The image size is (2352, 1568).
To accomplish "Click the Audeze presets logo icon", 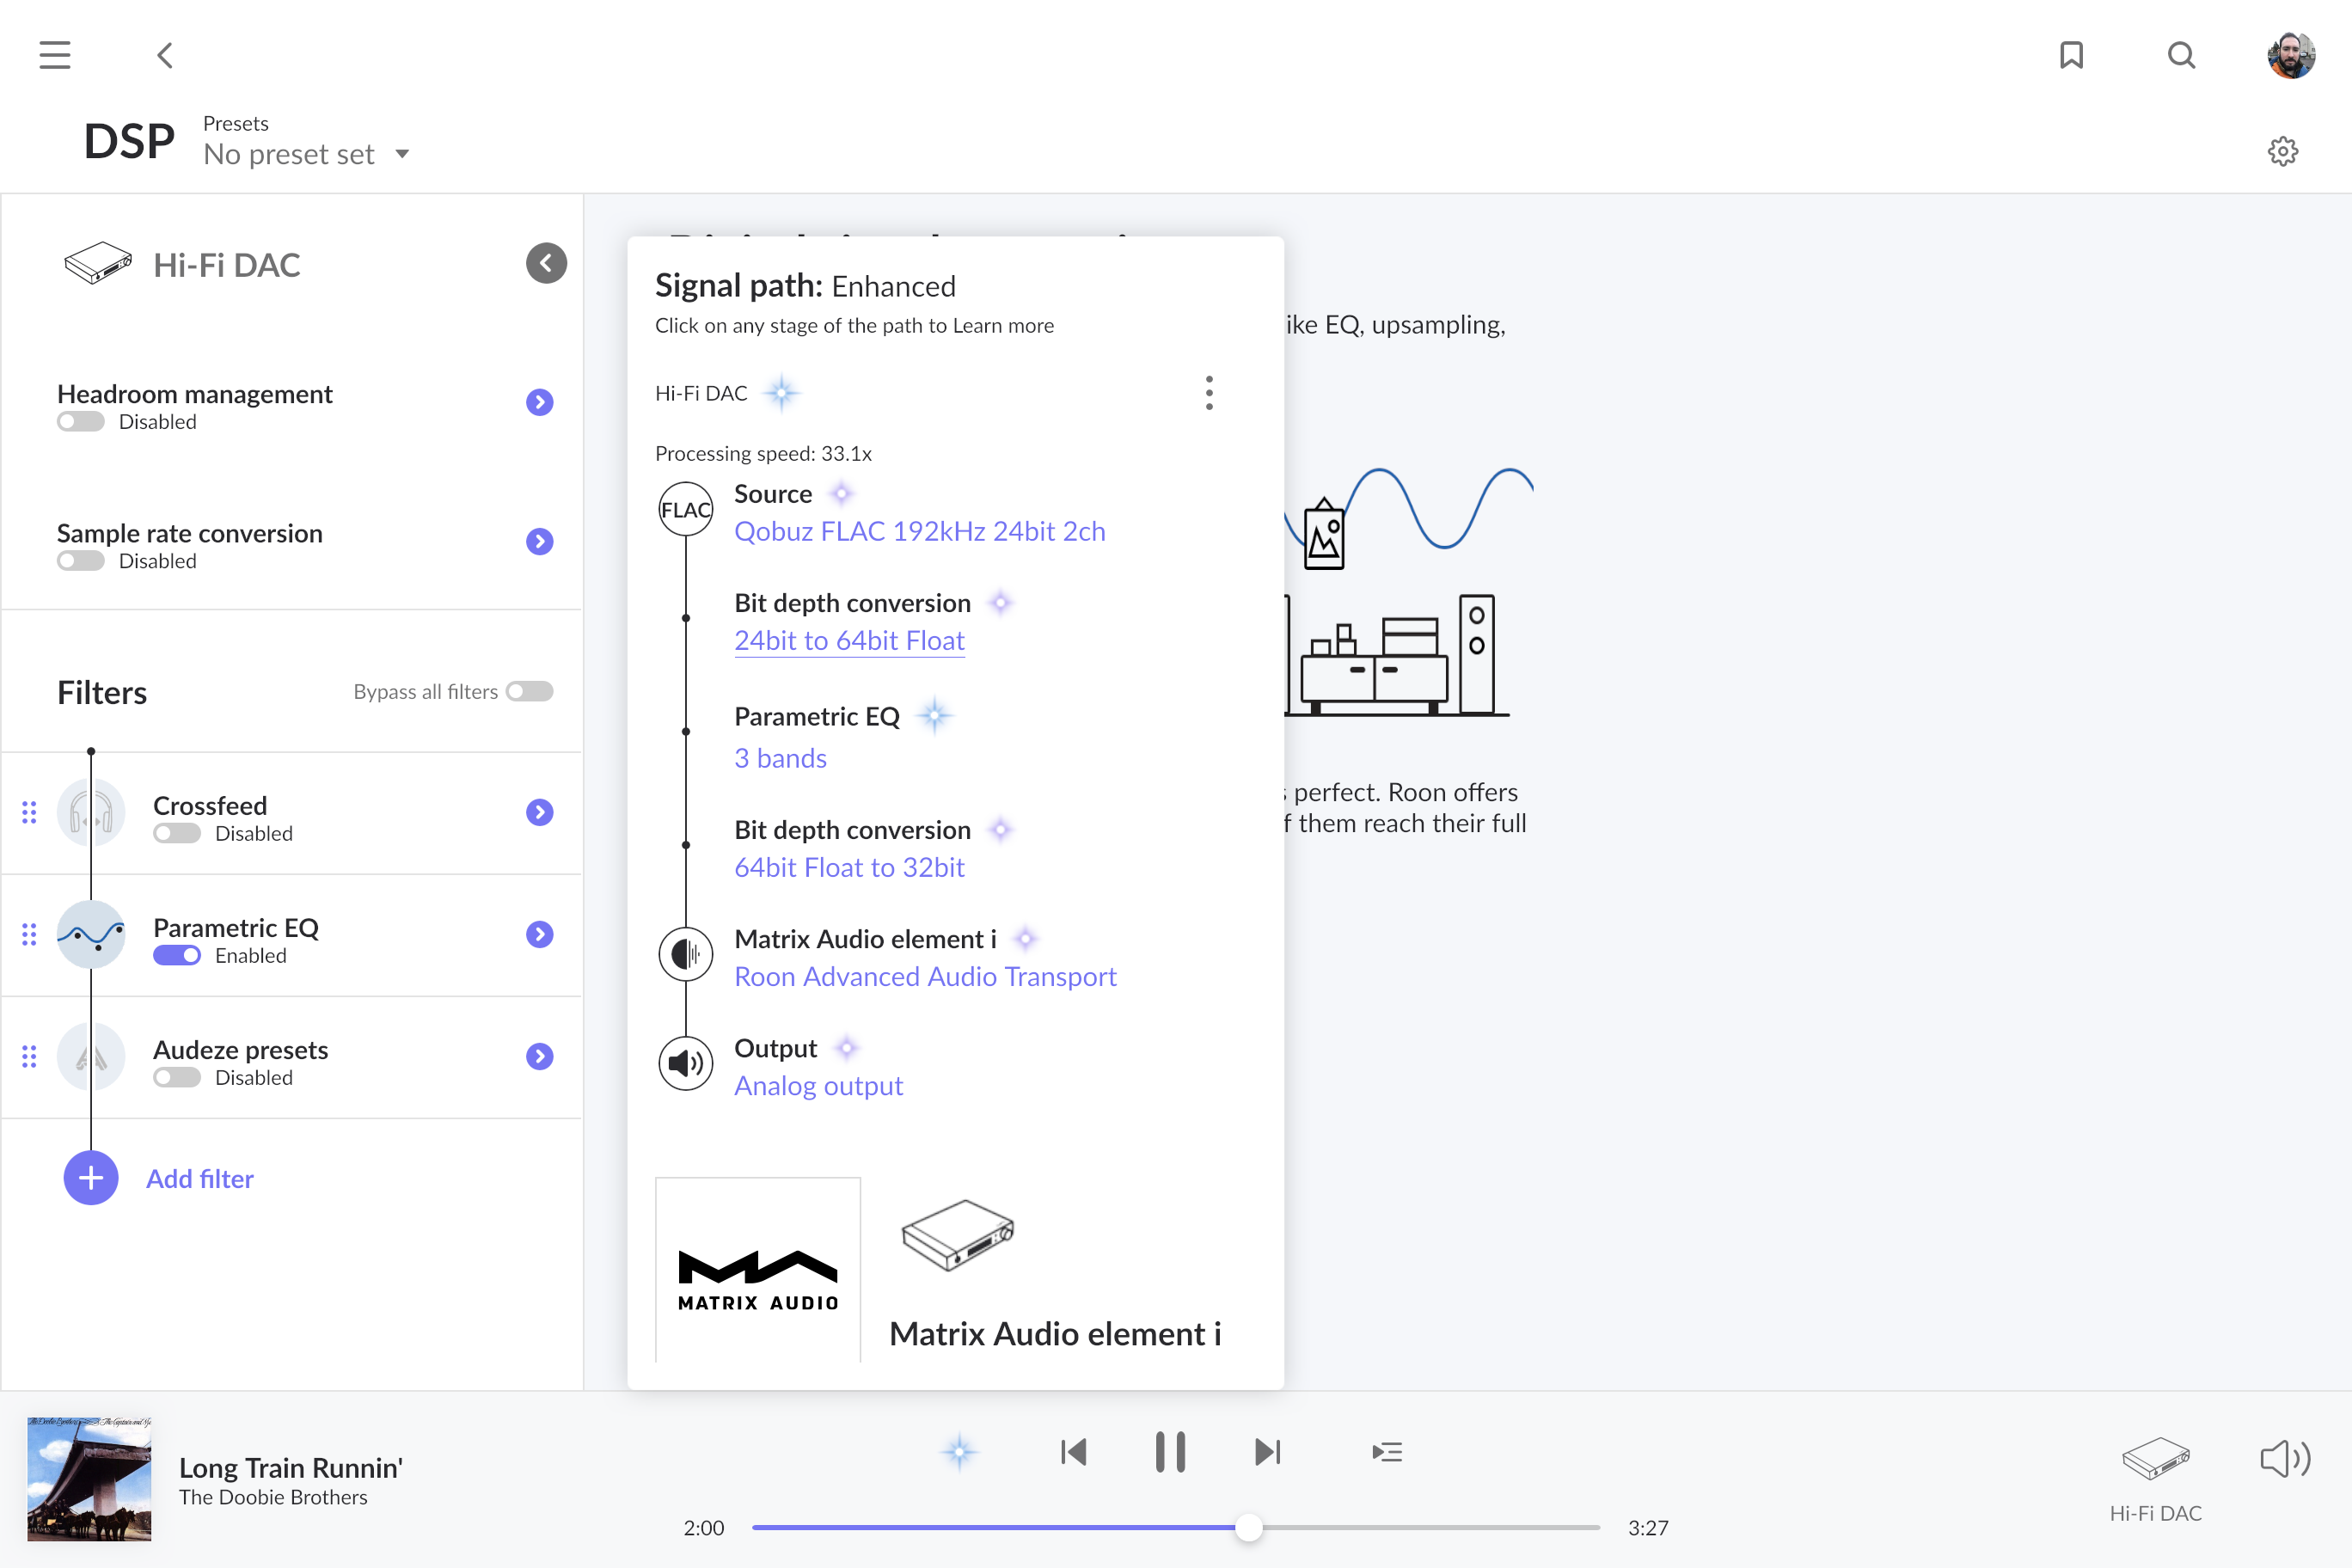I will coord(91,1056).
